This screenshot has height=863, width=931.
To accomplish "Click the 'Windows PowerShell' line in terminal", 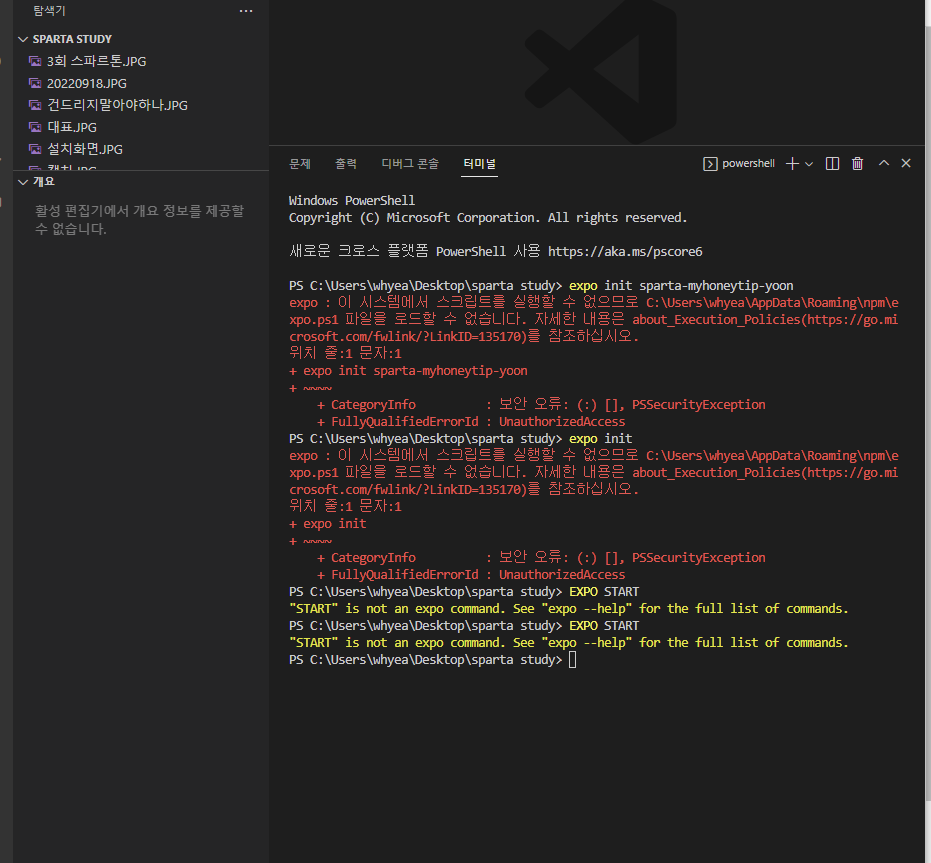I will (352, 201).
